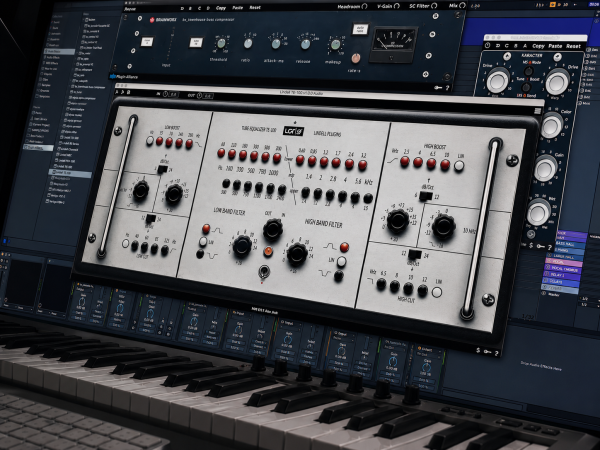This screenshot has width=600, height=450.
Task: Open the help question mark in the Karacter footer
Action: [549, 248]
